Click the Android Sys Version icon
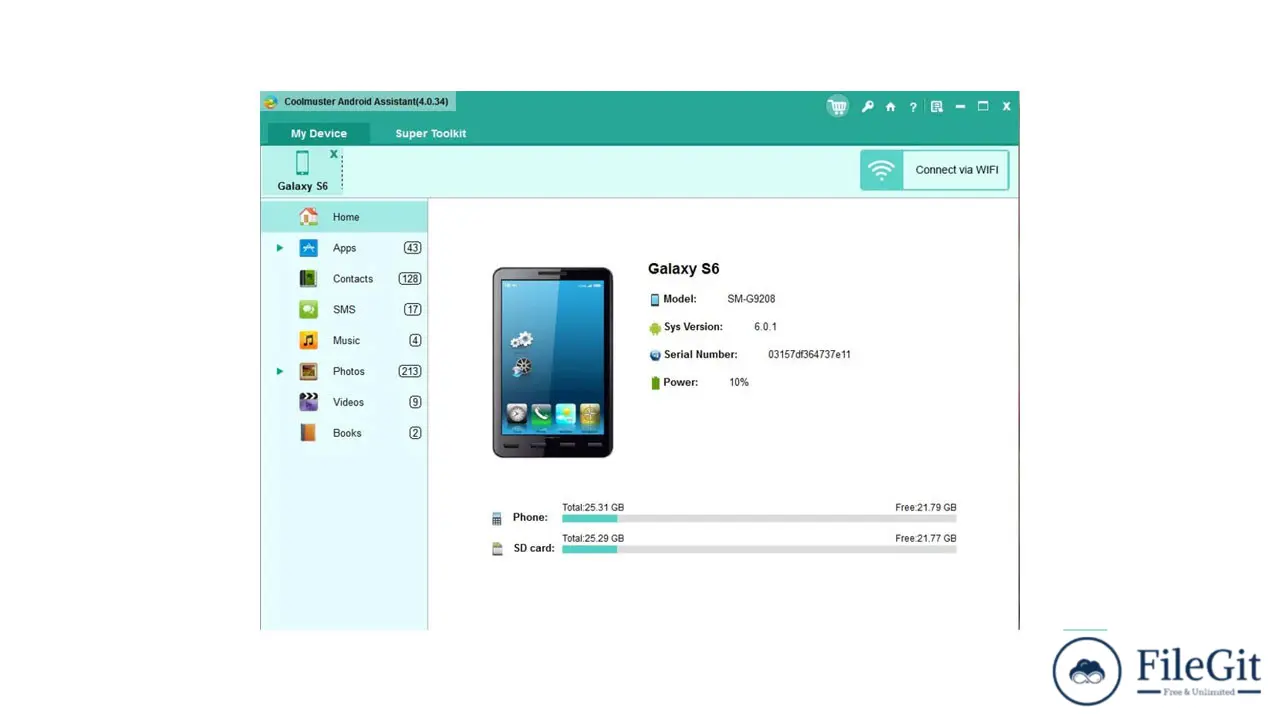Screen dimensions: 1280x720 click(655, 327)
